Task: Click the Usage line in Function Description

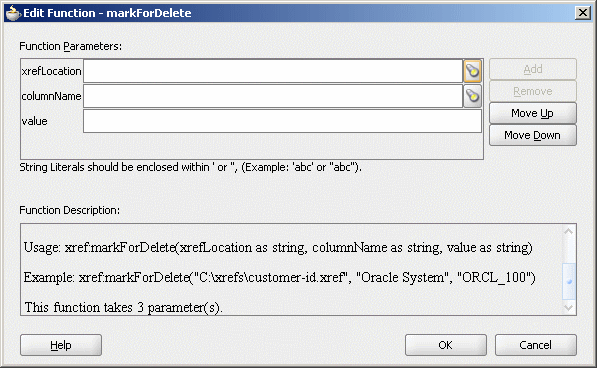Action: click(x=278, y=248)
